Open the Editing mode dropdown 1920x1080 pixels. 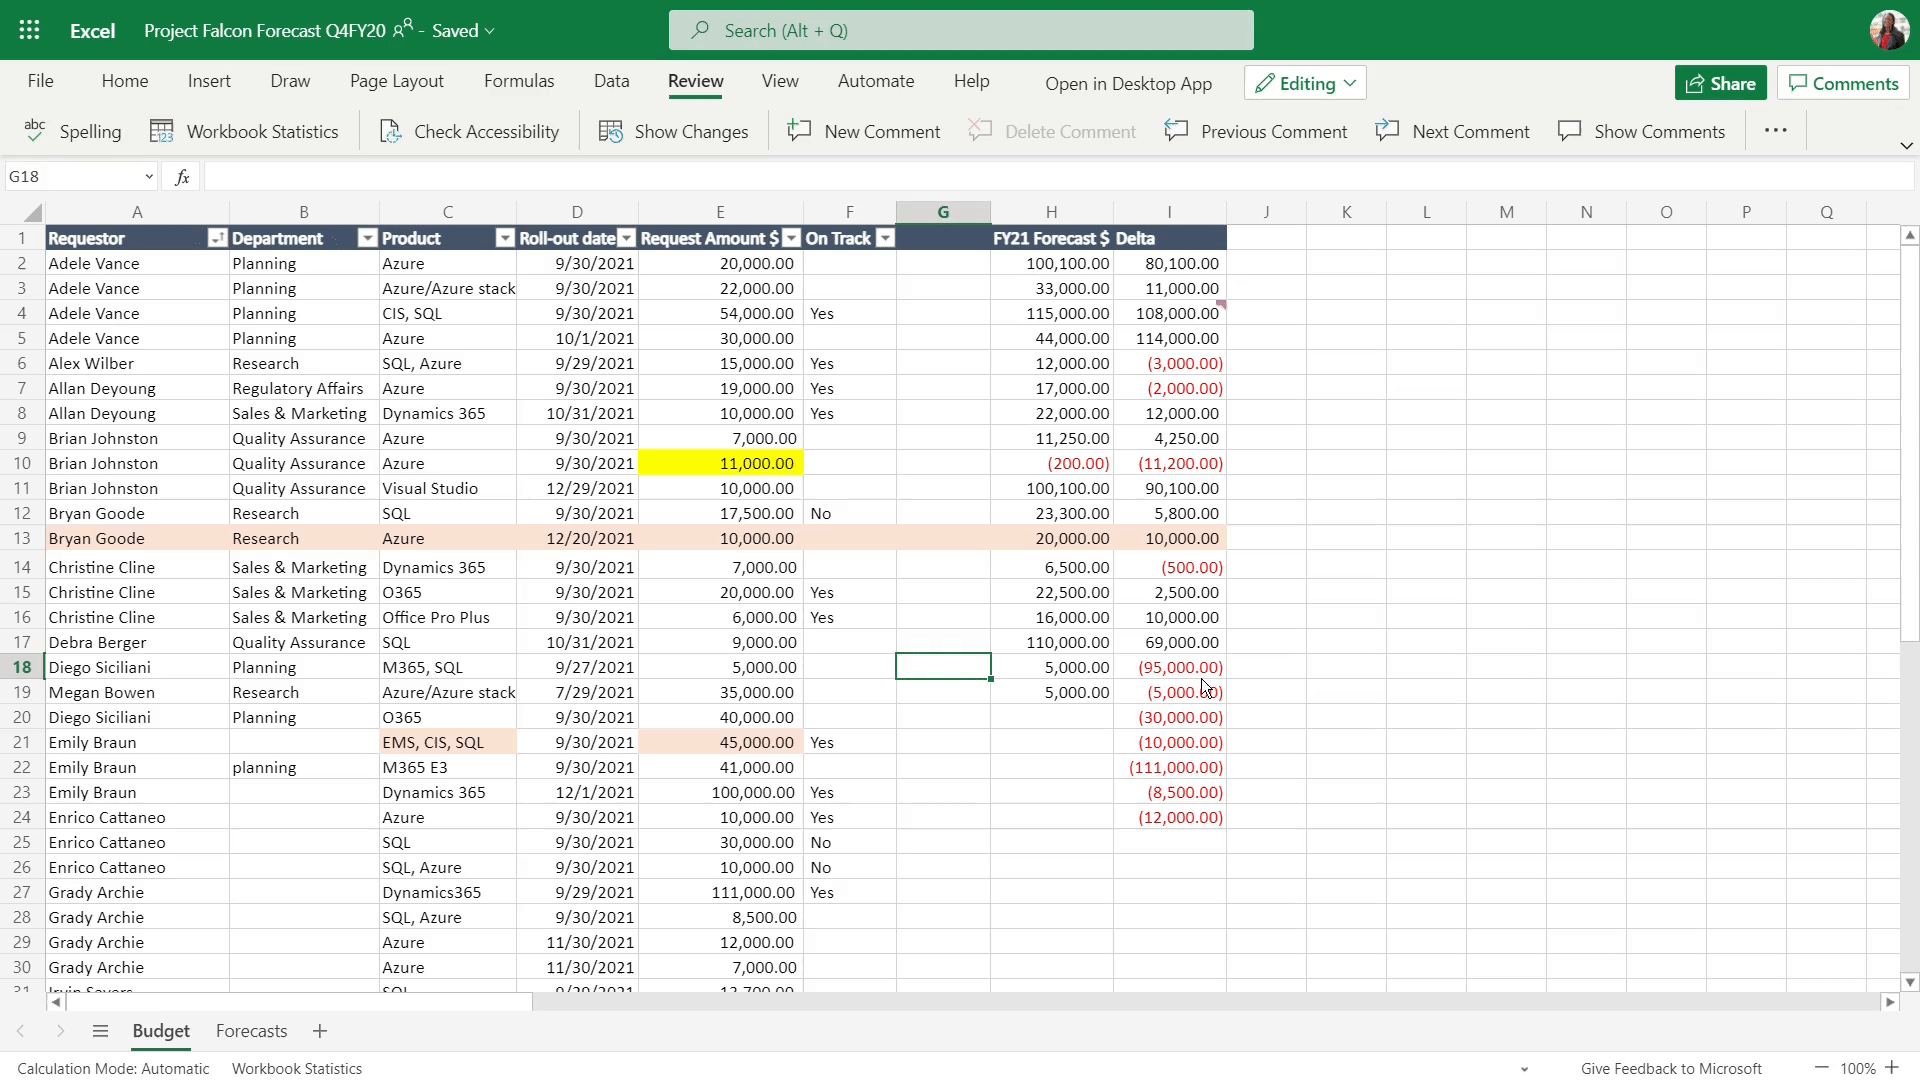click(1305, 83)
